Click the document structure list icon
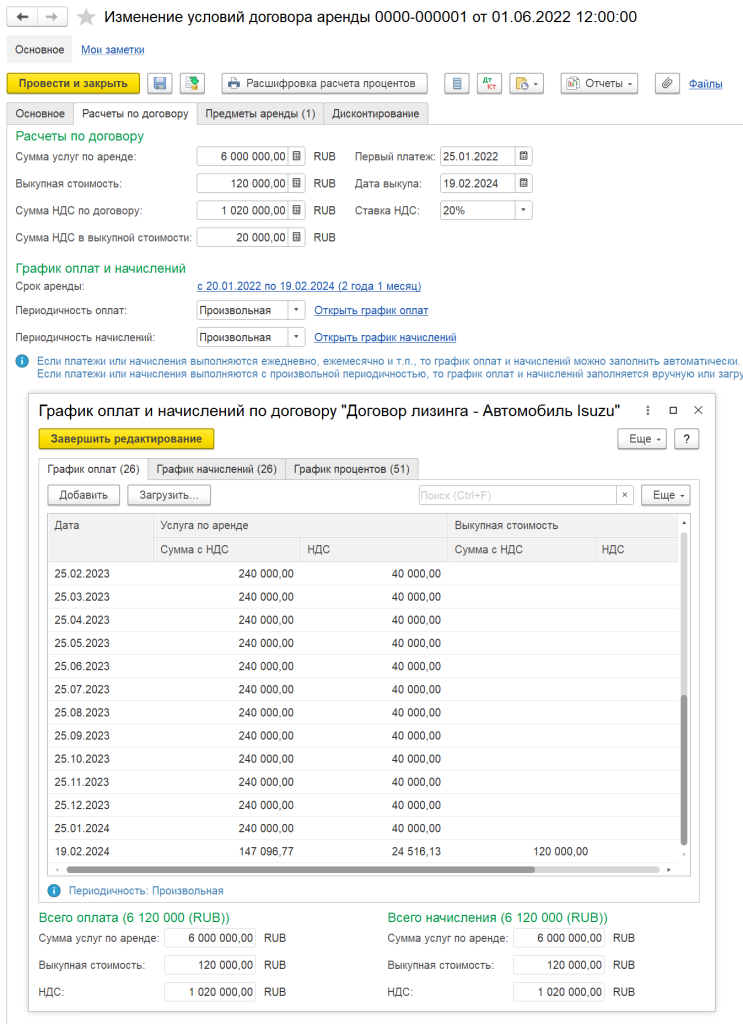This screenshot has height=1024, width=743. [457, 83]
